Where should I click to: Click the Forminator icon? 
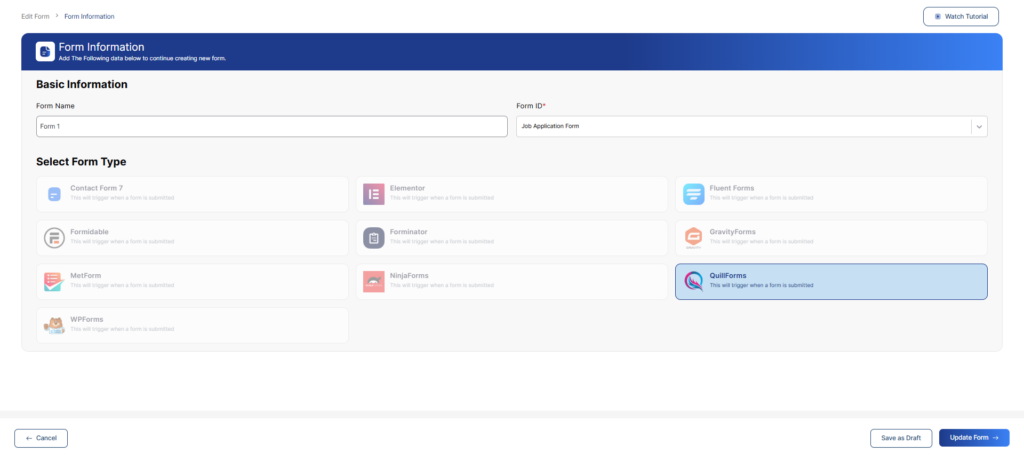point(373,238)
